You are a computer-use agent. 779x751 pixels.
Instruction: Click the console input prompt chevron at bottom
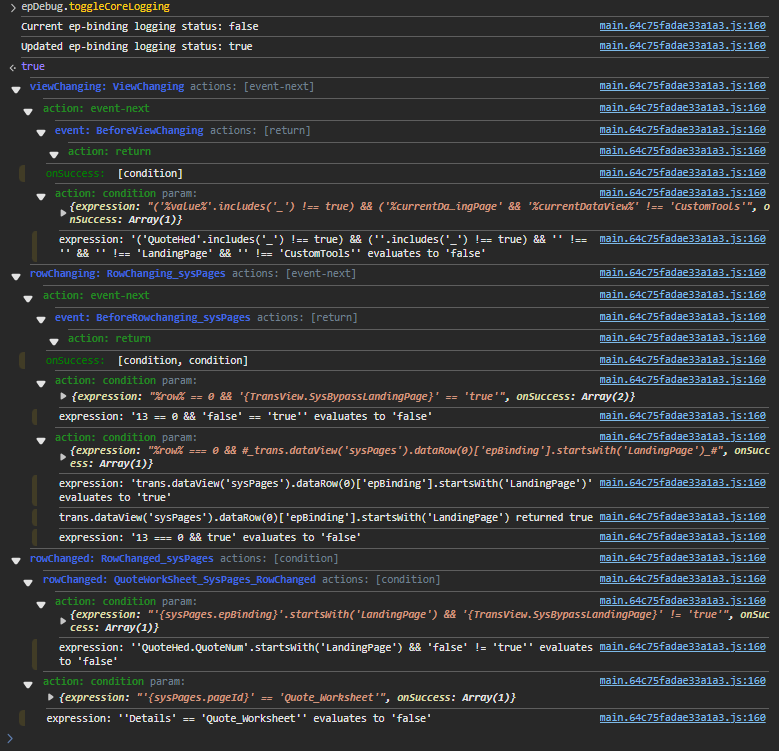(10, 739)
